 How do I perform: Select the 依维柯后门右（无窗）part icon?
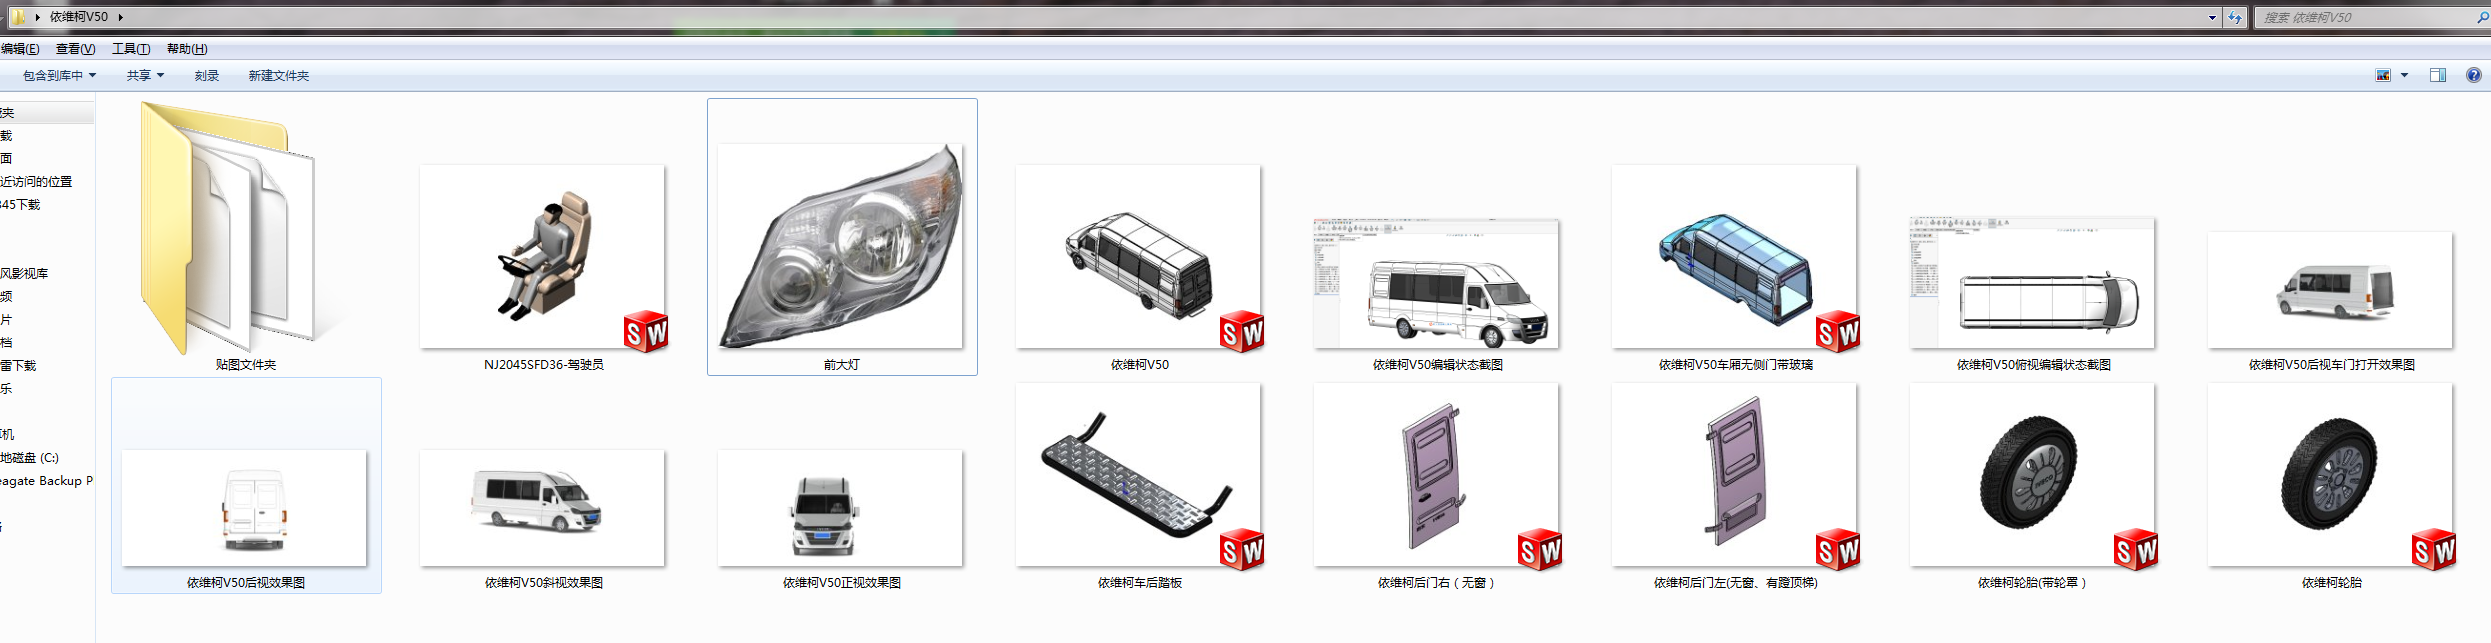pyautogui.click(x=1437, y=475)
